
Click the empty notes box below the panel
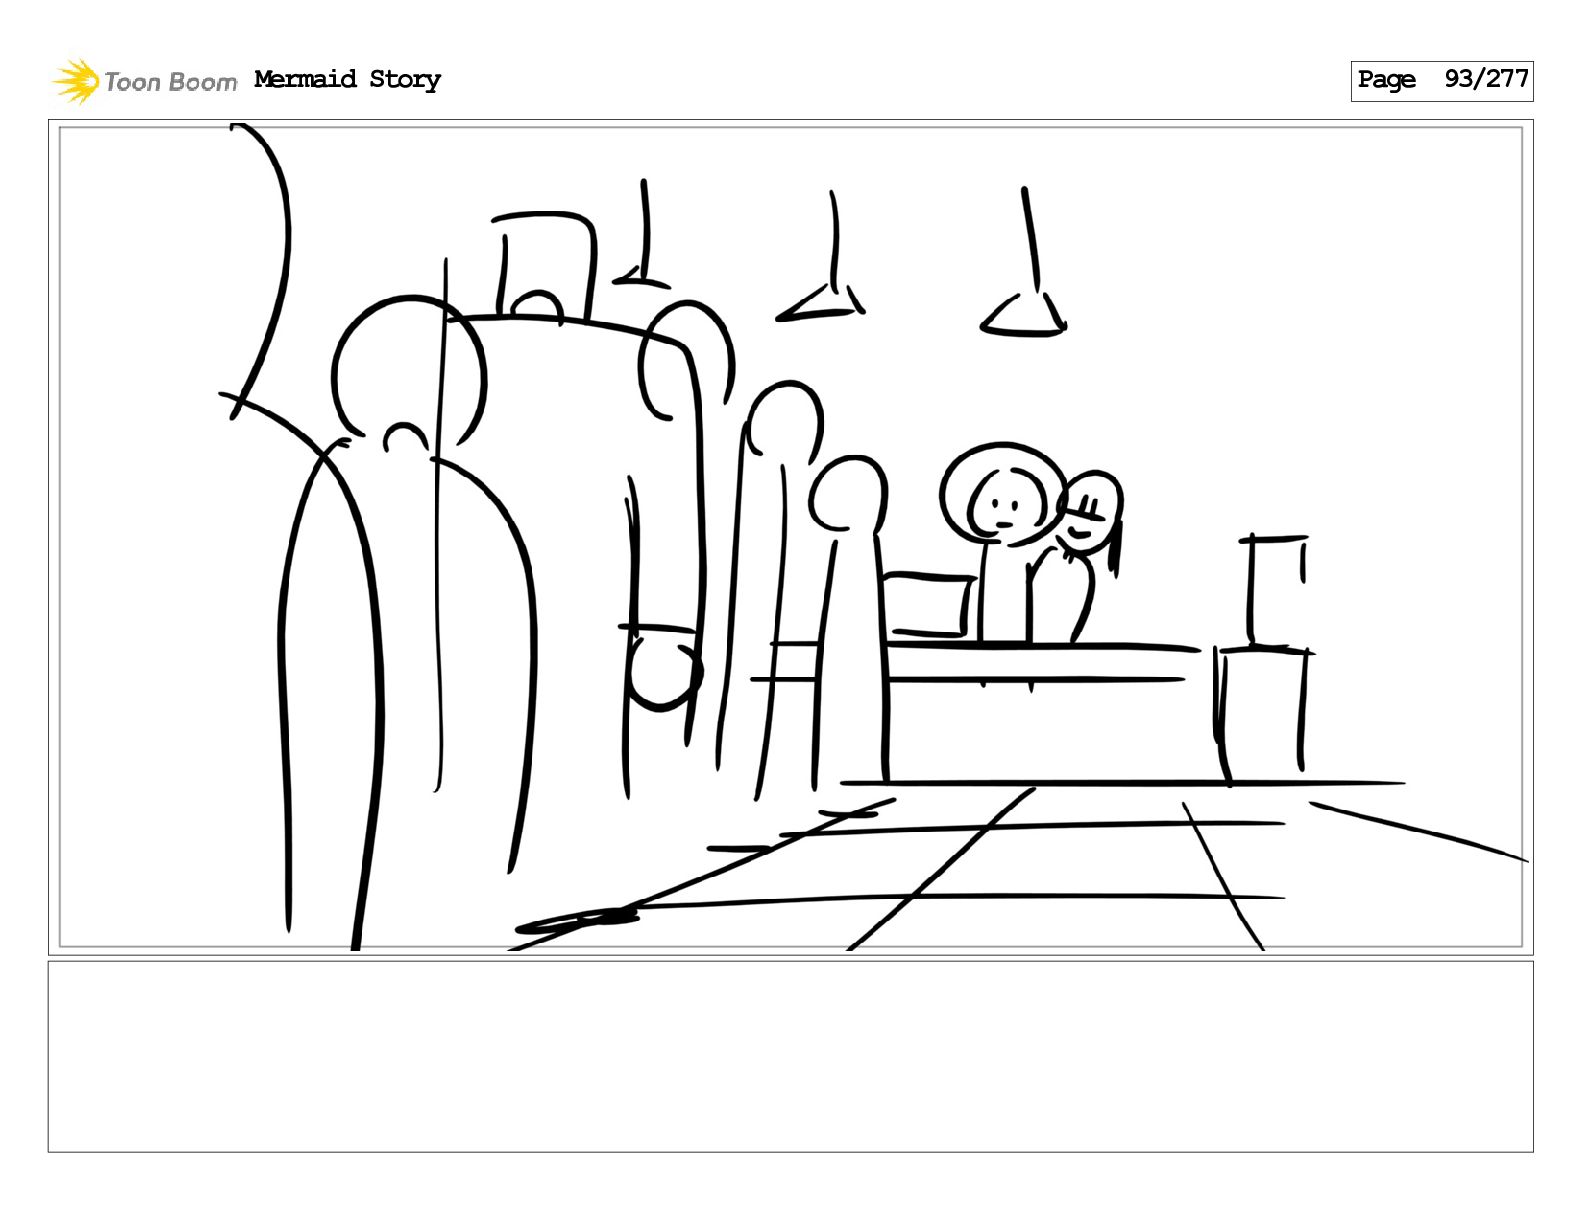click(790, 1056)
